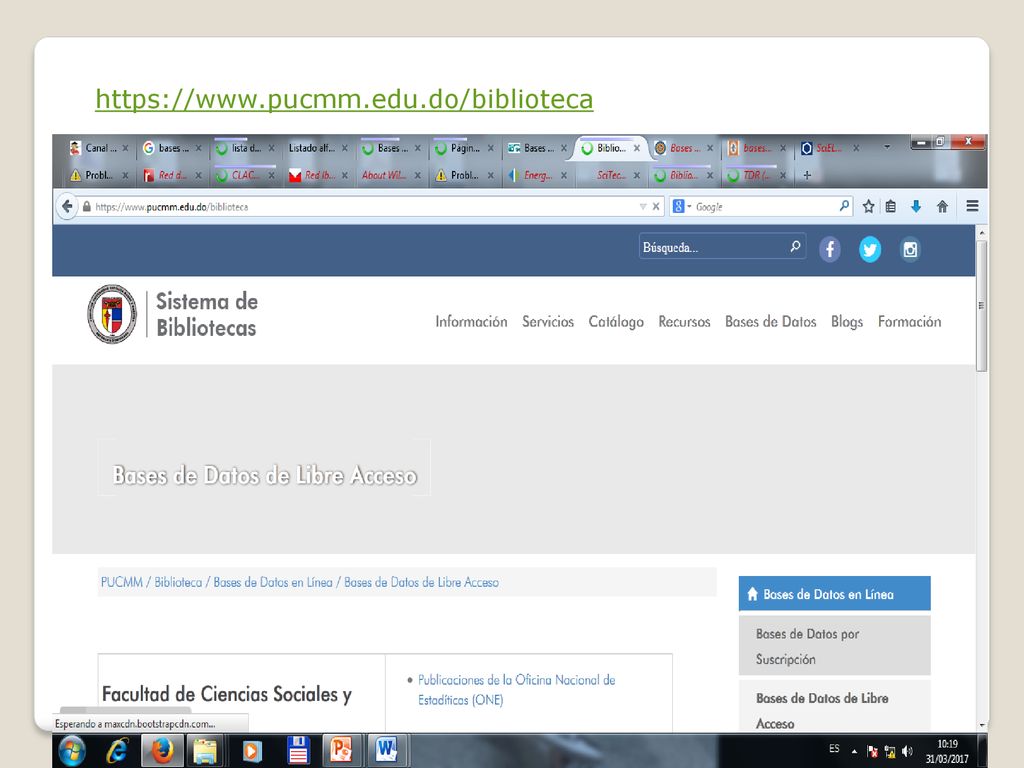
Task: Open Publicaciones de la Oficina Nacional de Estadísticas
Action: (516, 690)
